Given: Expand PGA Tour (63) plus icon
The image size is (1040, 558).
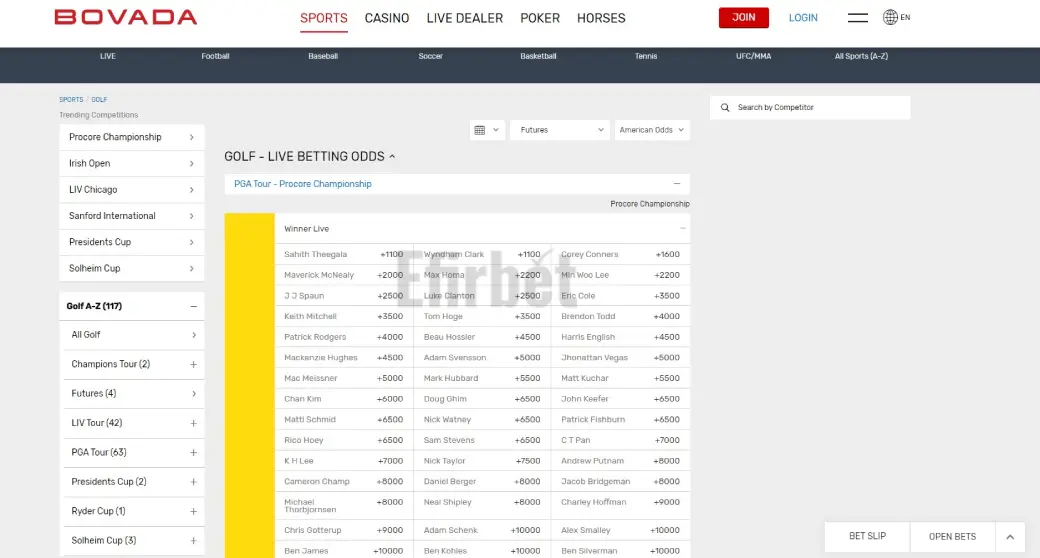Looking at the screenshot, I should [193, 453].
